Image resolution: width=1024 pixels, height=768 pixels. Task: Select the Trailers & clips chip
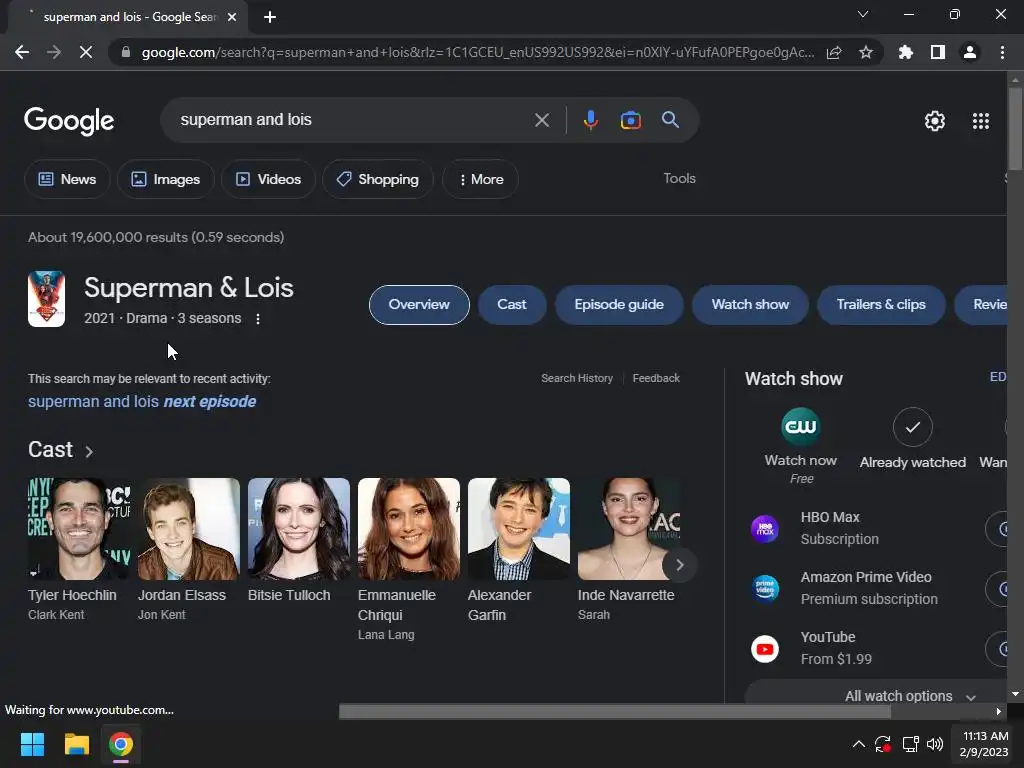[x=881, y=304]
